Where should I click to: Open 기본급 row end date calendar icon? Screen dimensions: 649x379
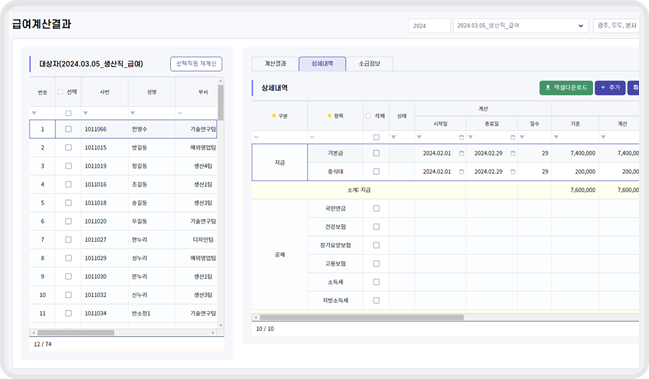coord(513,153)
